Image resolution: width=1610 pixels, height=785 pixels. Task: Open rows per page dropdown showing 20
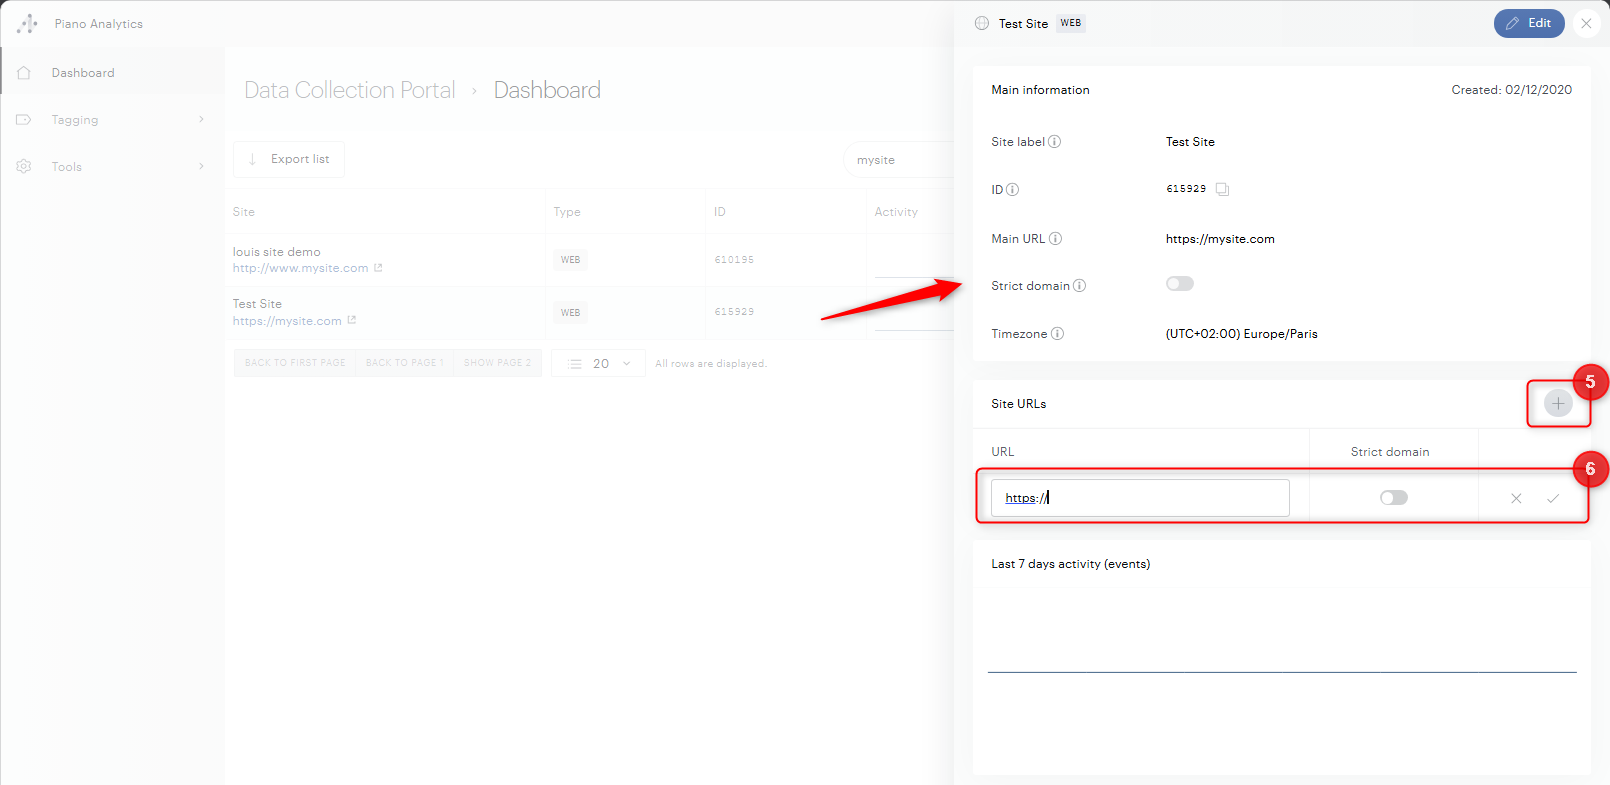tap(598, 364)
